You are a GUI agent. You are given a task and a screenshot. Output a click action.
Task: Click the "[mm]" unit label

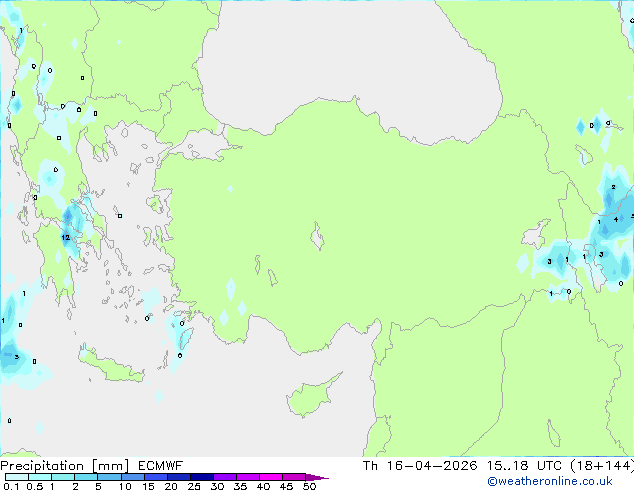110,466
